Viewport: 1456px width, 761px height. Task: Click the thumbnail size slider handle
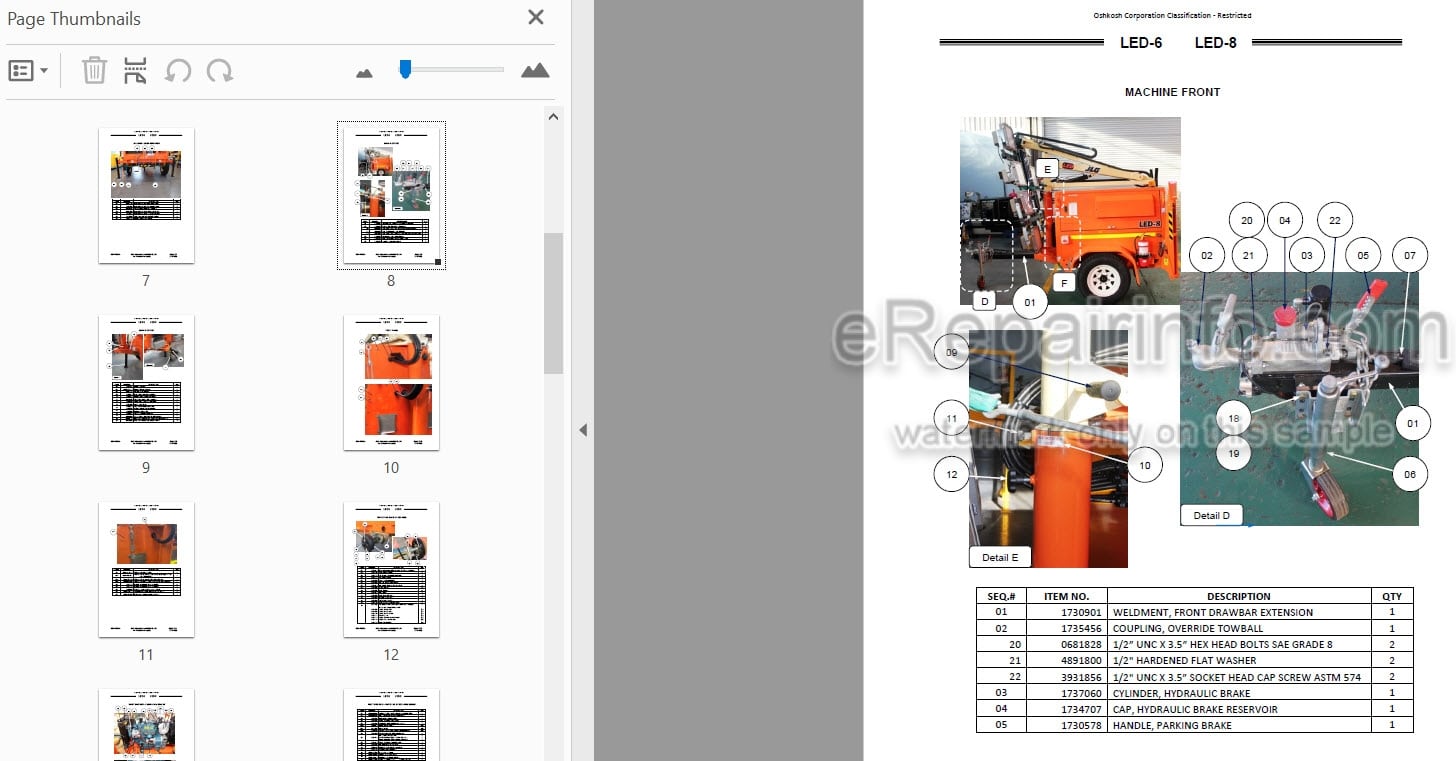405,69
